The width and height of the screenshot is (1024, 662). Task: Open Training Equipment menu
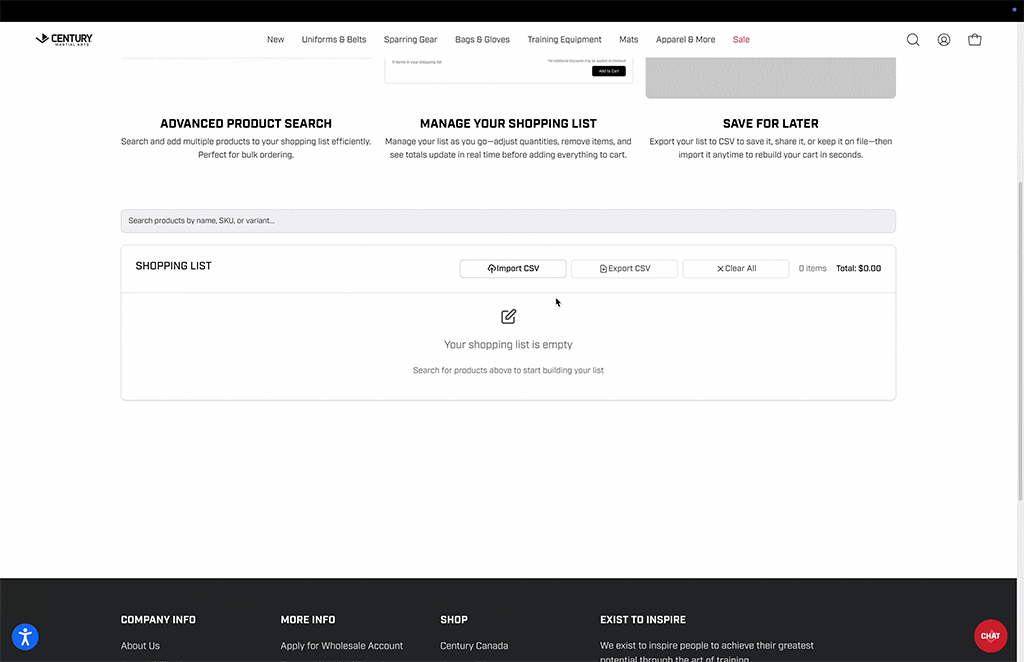pyautogui.click(x=564, y=40)
